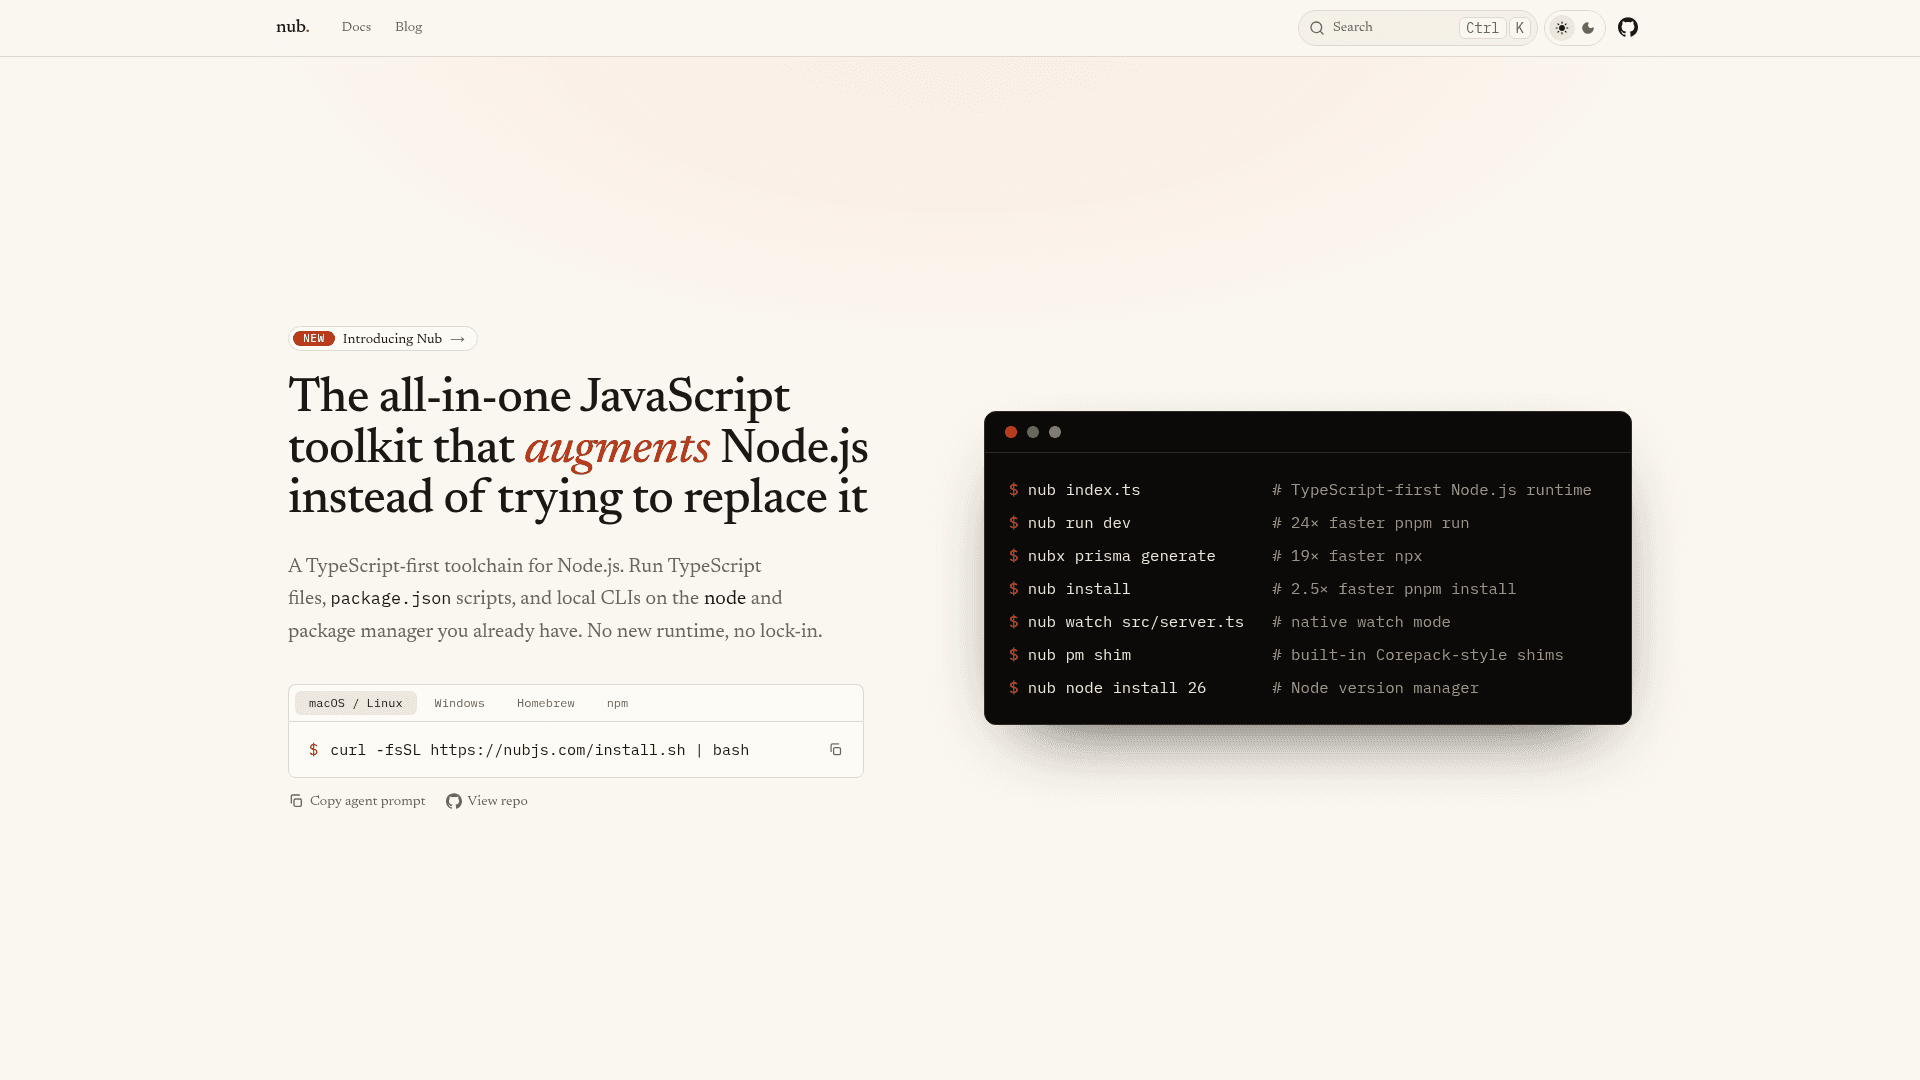This screenshot has height=1080, width=1920.
Task: Click the search magnifier icon
Action: 1317,28
